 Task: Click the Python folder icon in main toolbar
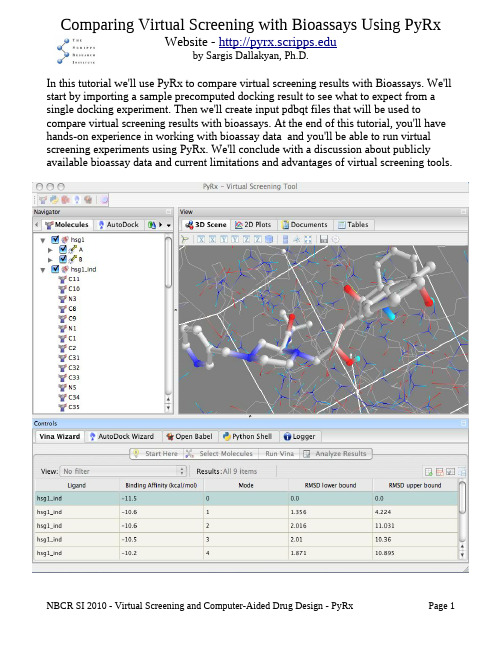coord(54,200)
